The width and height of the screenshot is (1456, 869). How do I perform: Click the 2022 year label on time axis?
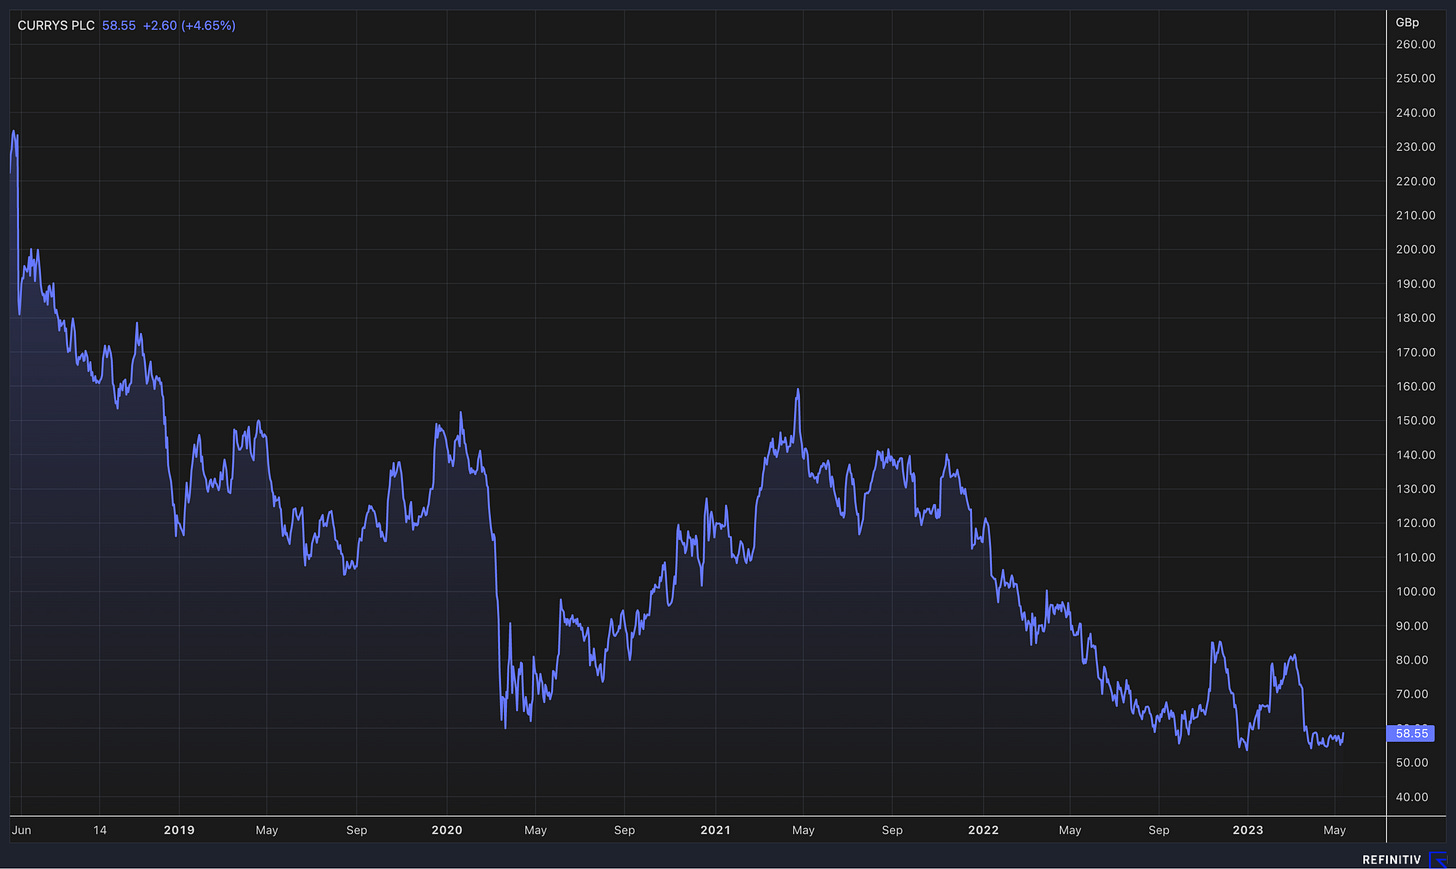(x=983, y=830)
